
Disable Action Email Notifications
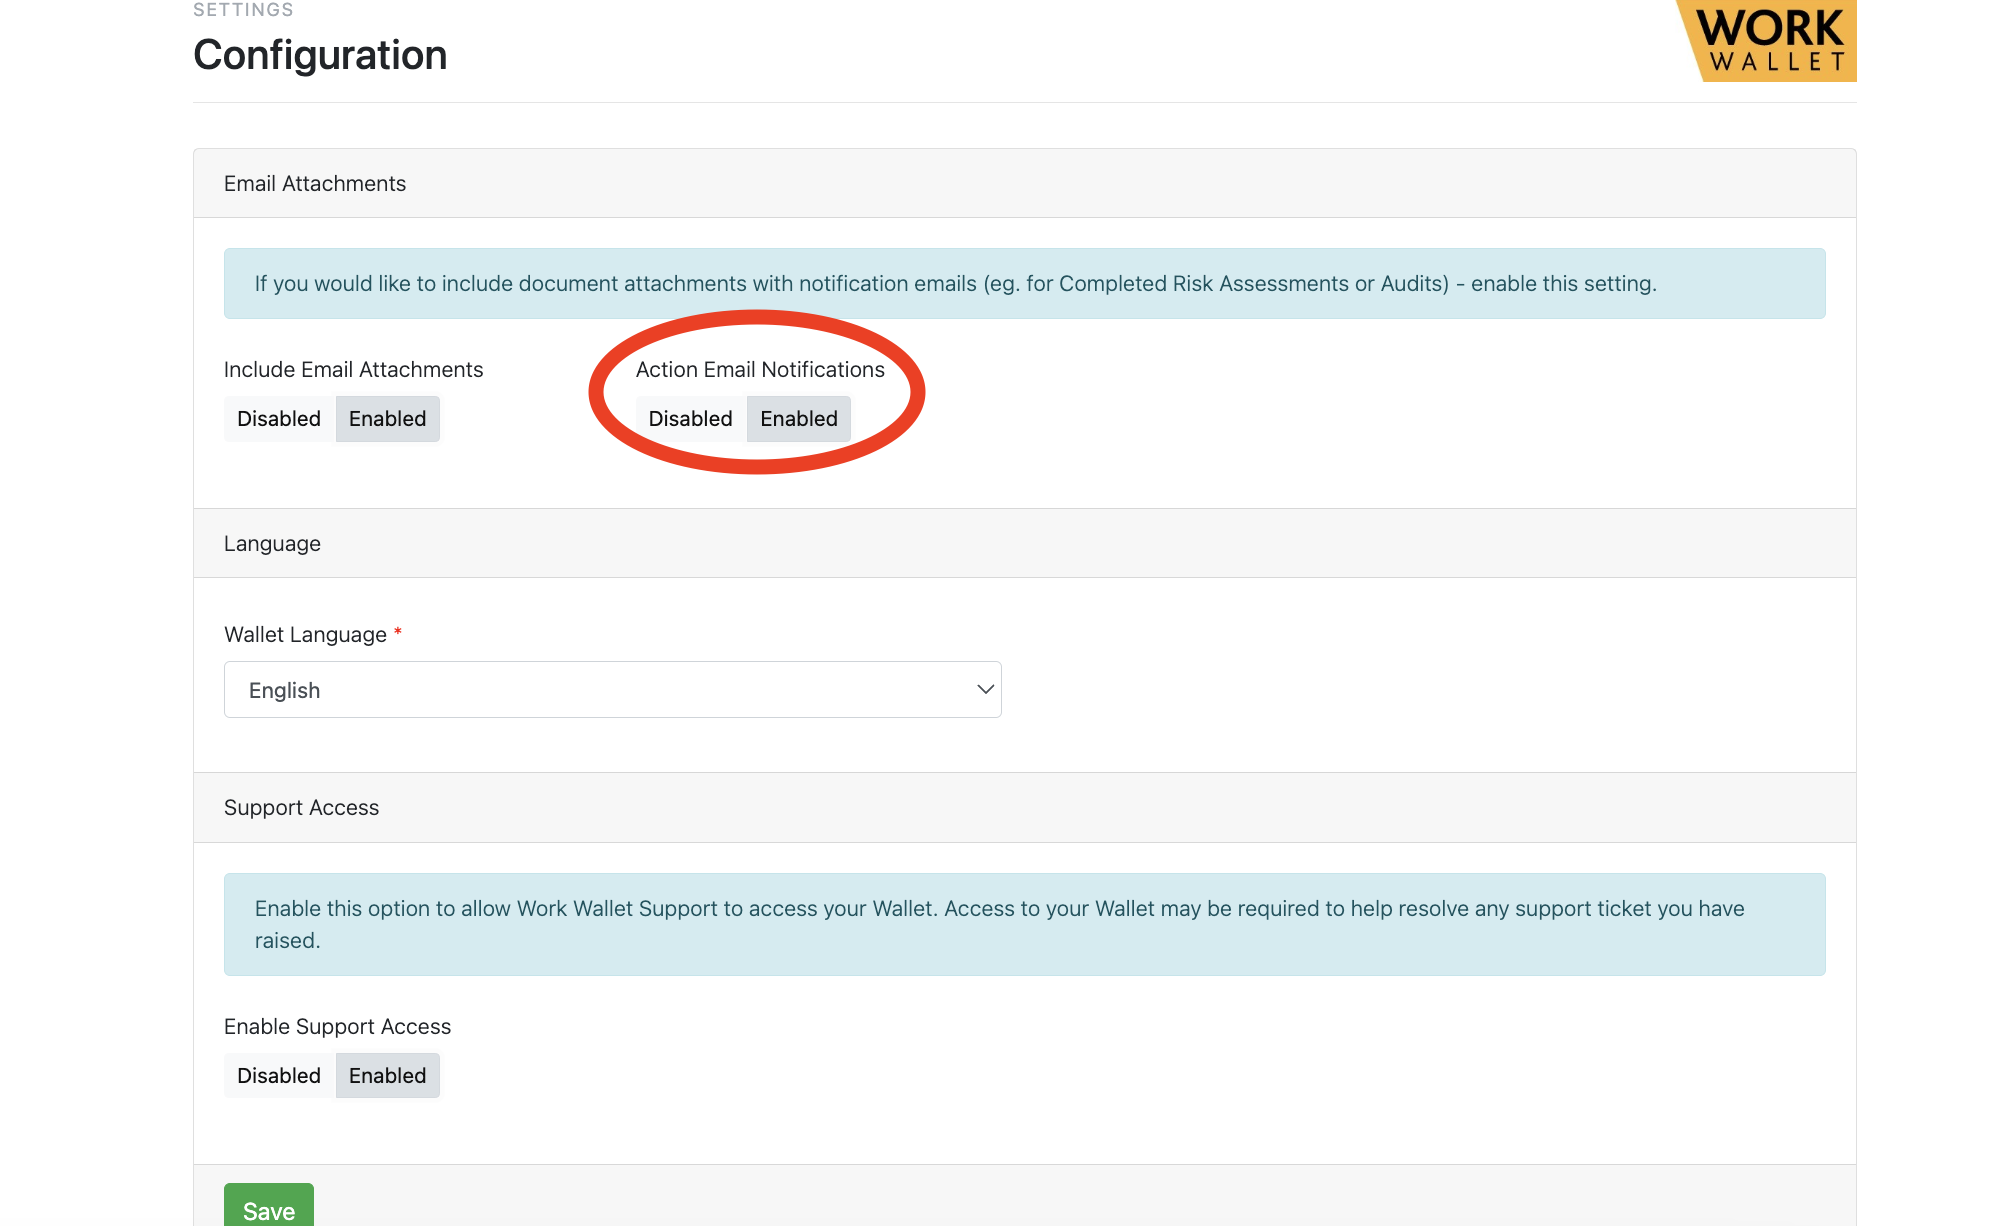click(x=691, y=419)
